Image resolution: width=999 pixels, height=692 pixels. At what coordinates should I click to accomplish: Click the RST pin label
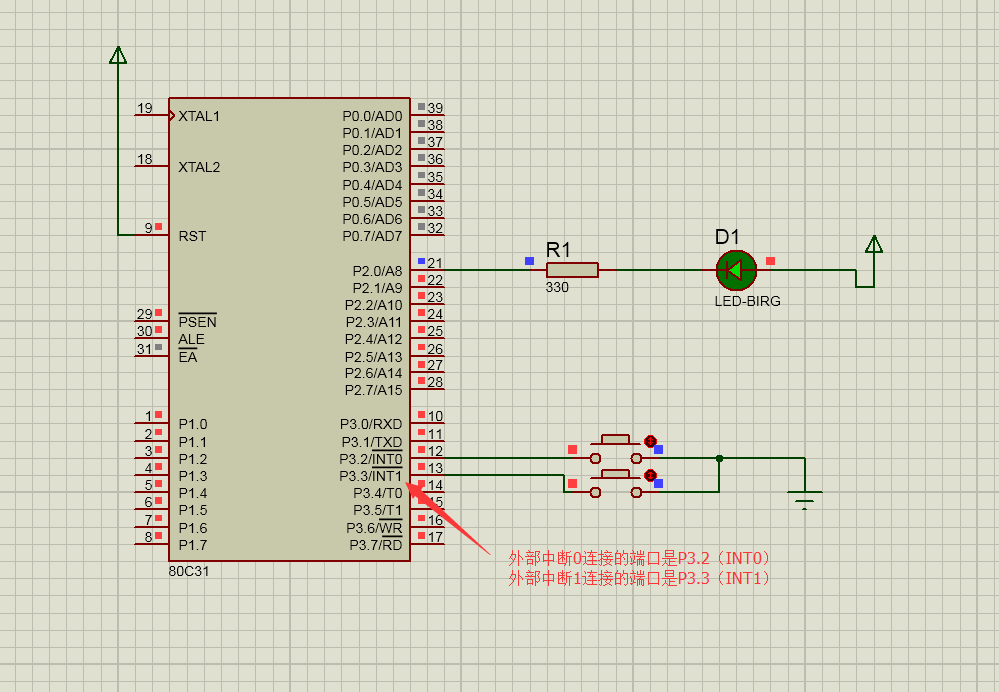(192, 236)
